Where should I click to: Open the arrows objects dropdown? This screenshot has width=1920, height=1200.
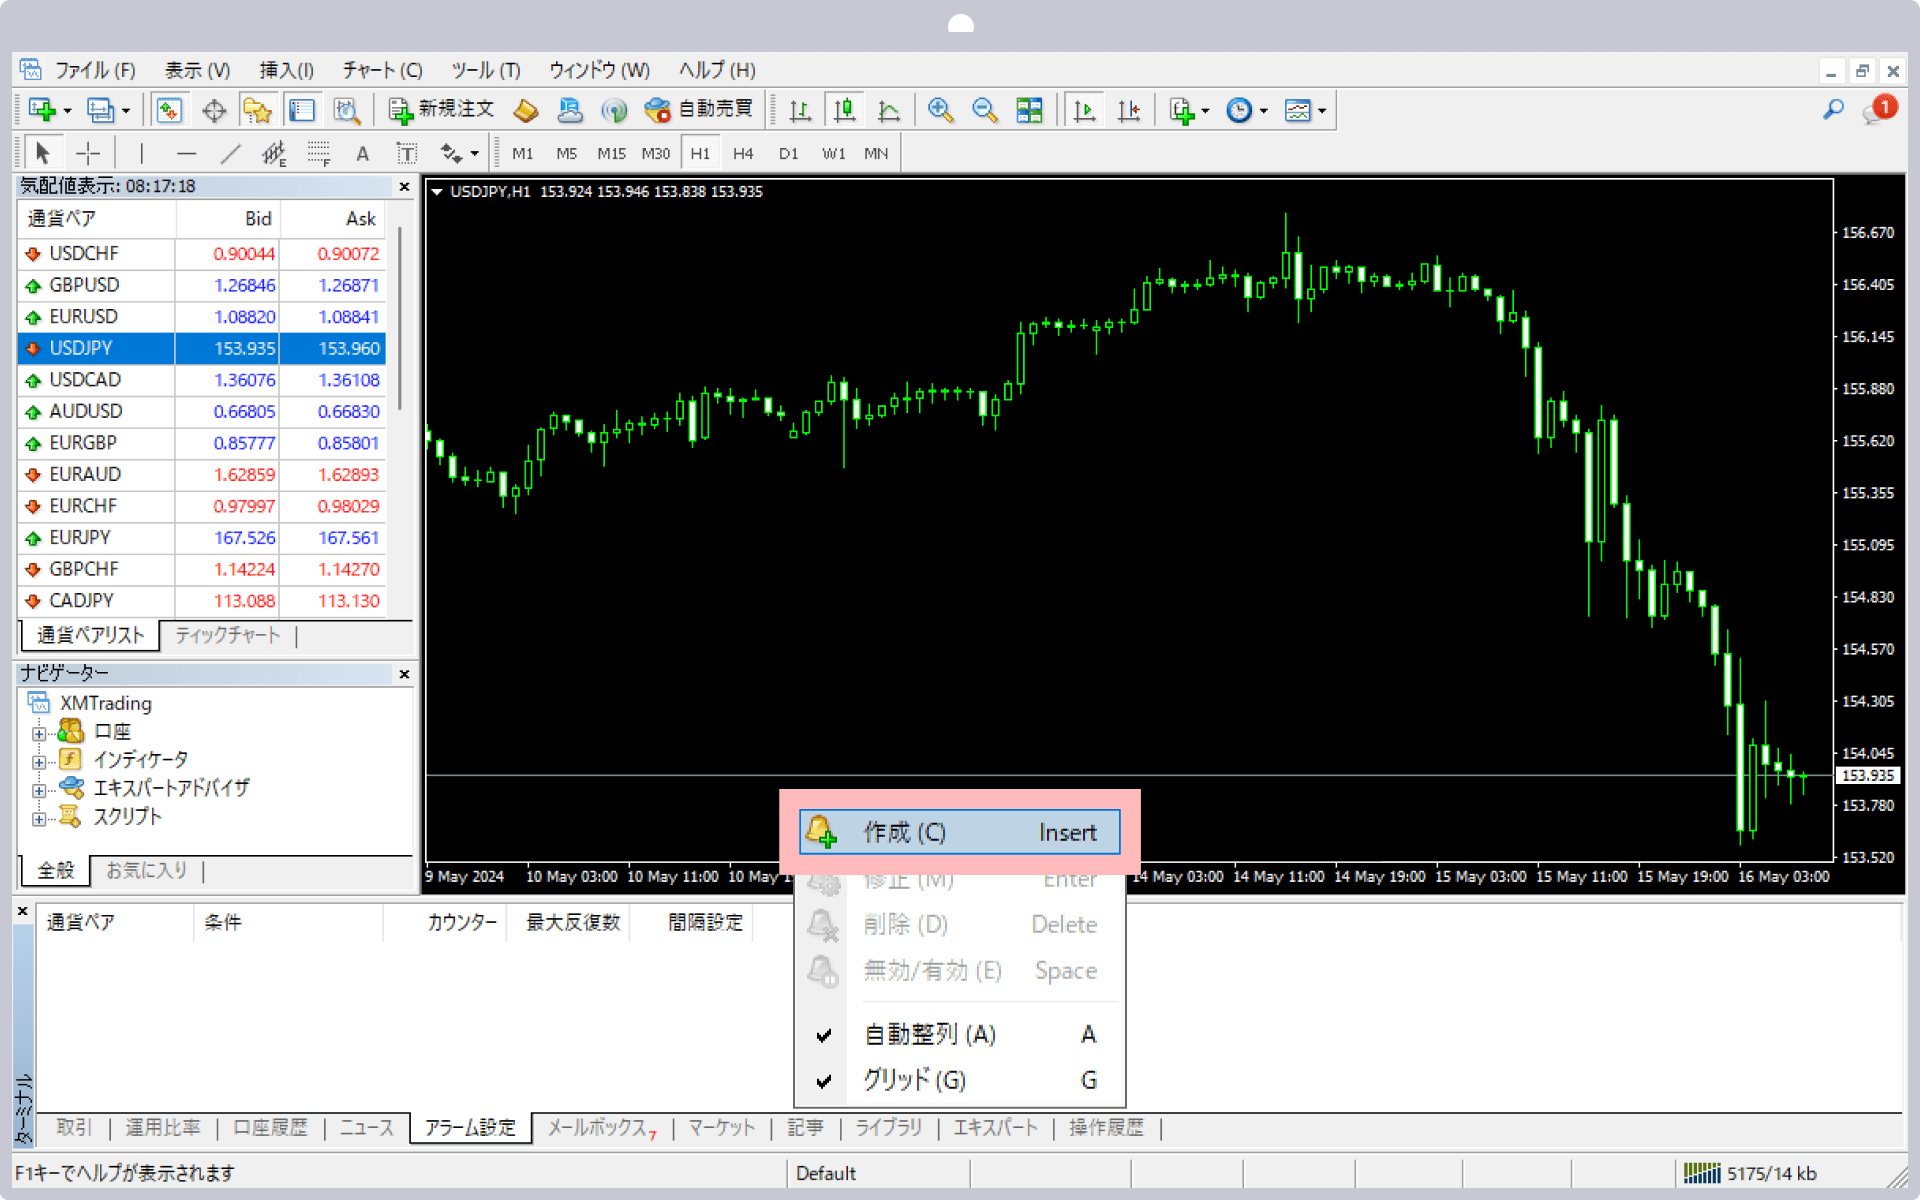[459, 153]
